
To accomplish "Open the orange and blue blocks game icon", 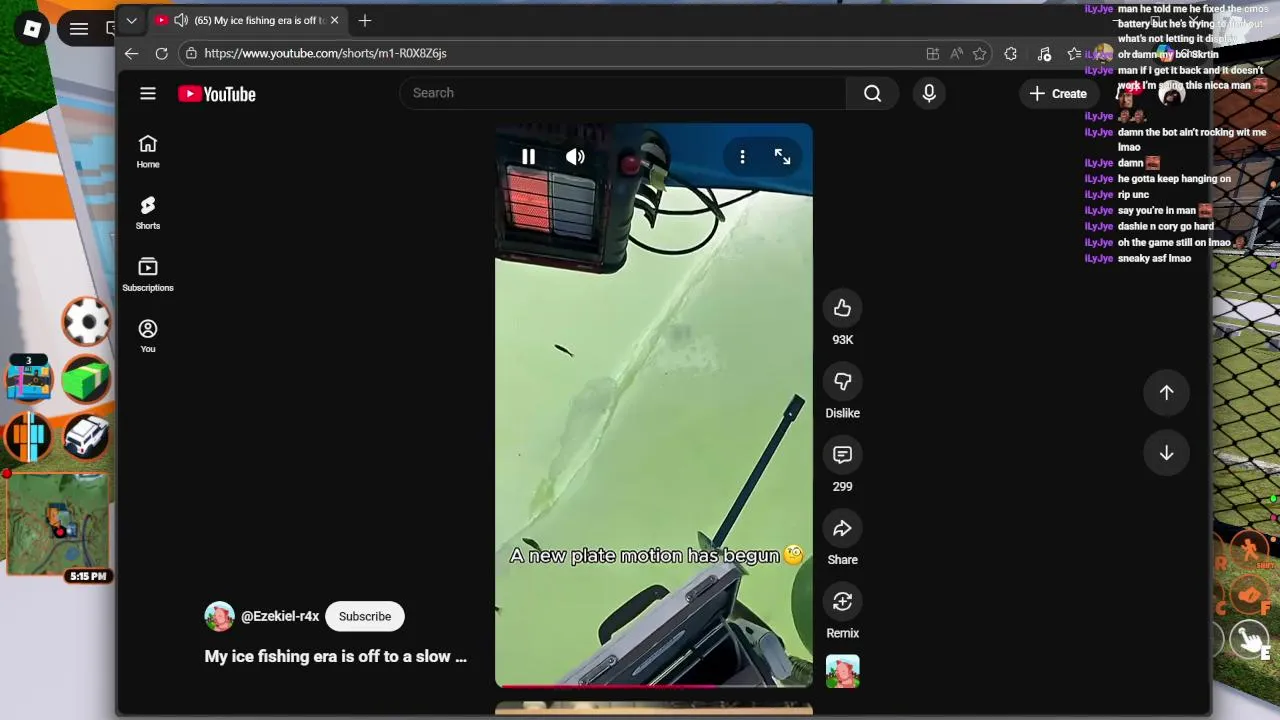I will (x=29, y=436).
